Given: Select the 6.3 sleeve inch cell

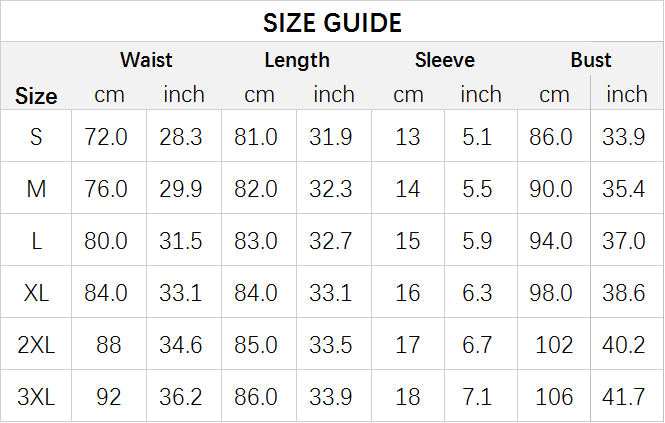Looking at the screenshot, I should (477, 293).
